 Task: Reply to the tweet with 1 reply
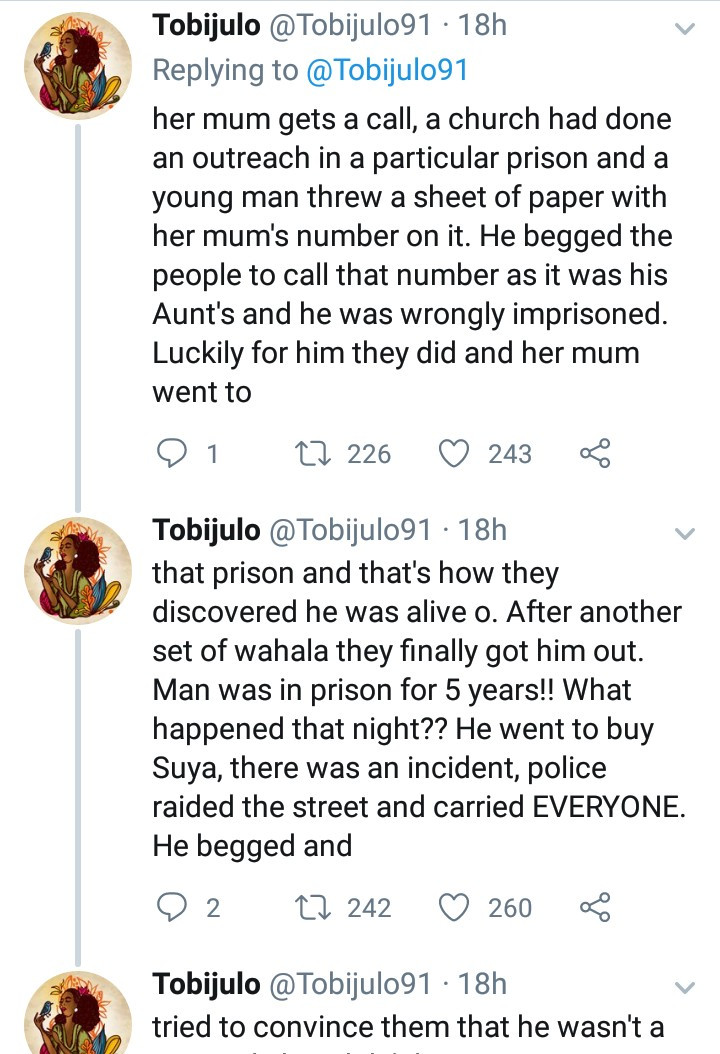[175, 454]
